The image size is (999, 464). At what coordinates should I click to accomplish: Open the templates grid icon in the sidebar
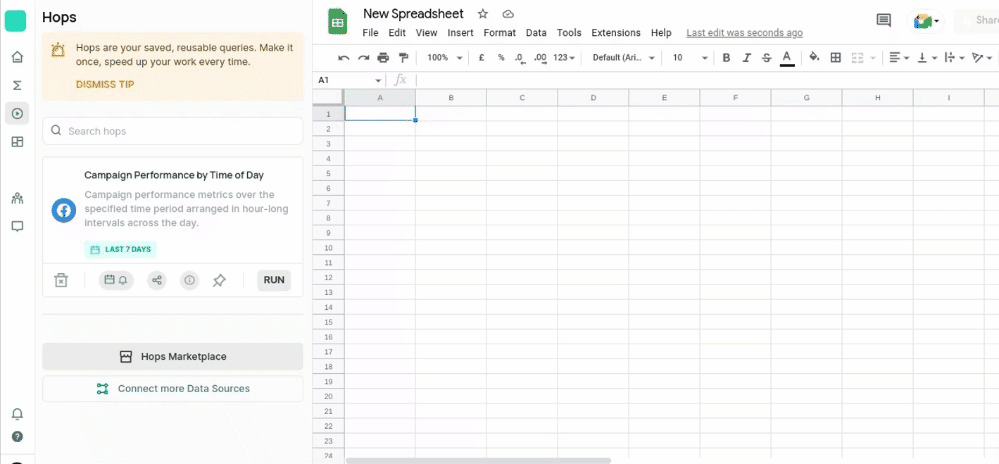(17, 141)
